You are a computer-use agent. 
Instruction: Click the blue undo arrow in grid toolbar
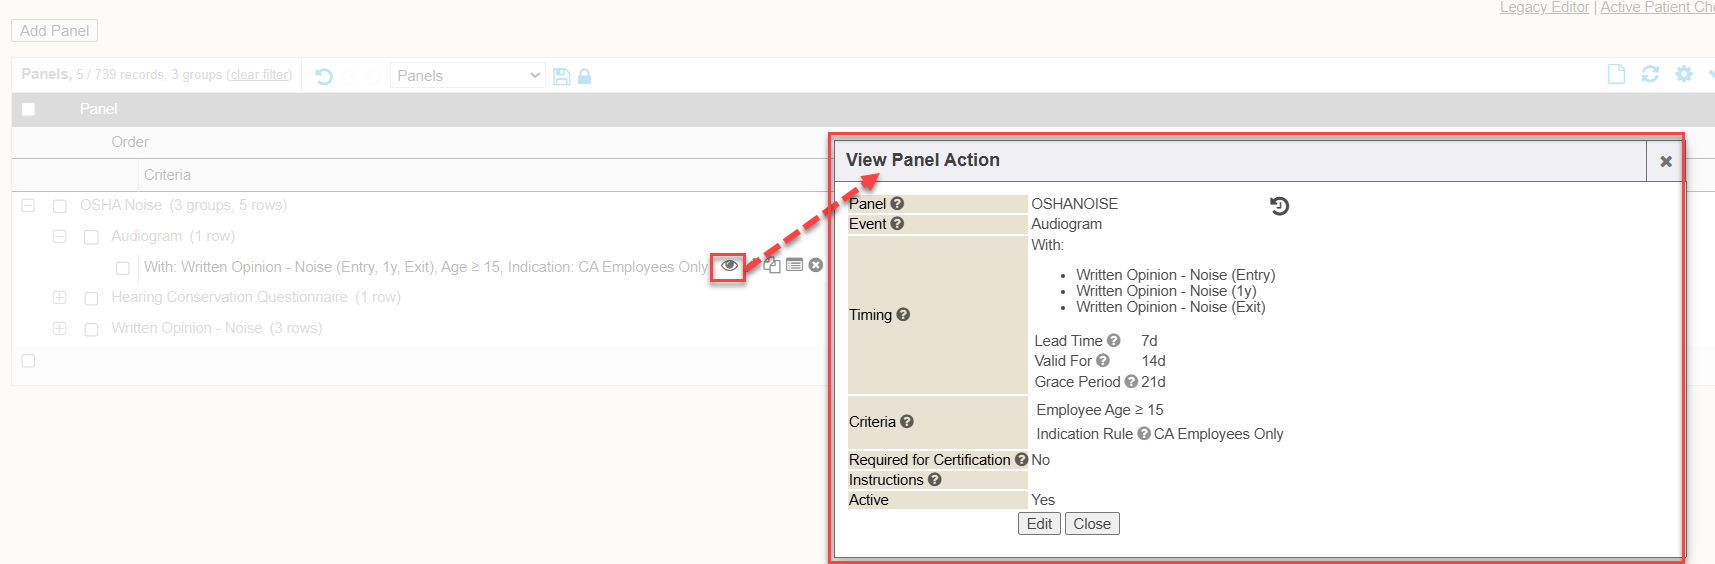(x=324, y=76)
